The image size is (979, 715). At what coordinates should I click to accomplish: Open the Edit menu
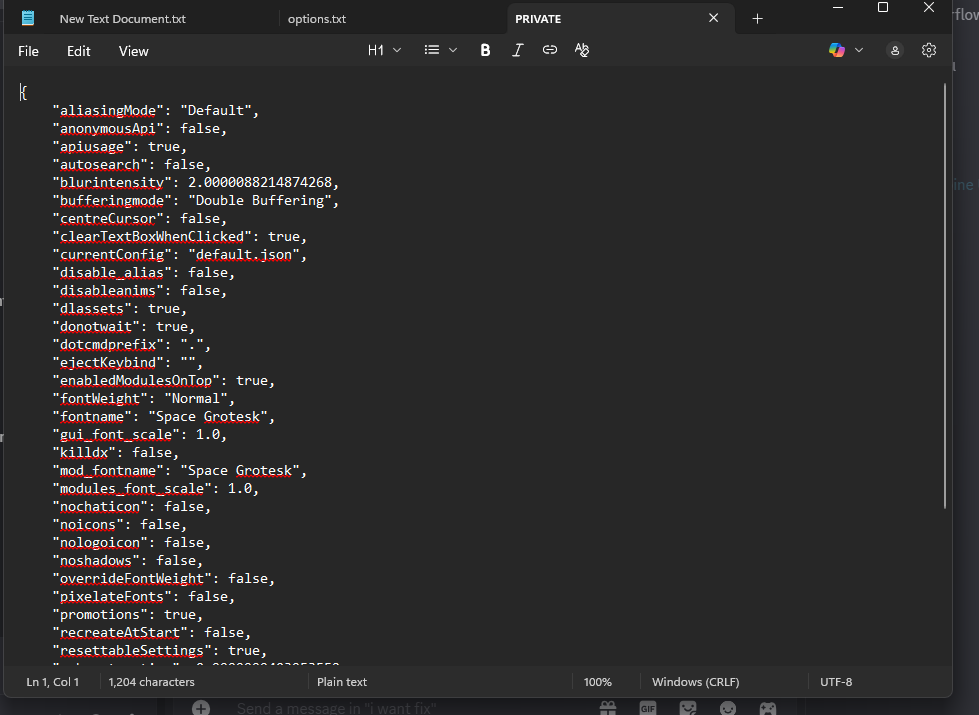pyautogui.click(x=79, y=51)
